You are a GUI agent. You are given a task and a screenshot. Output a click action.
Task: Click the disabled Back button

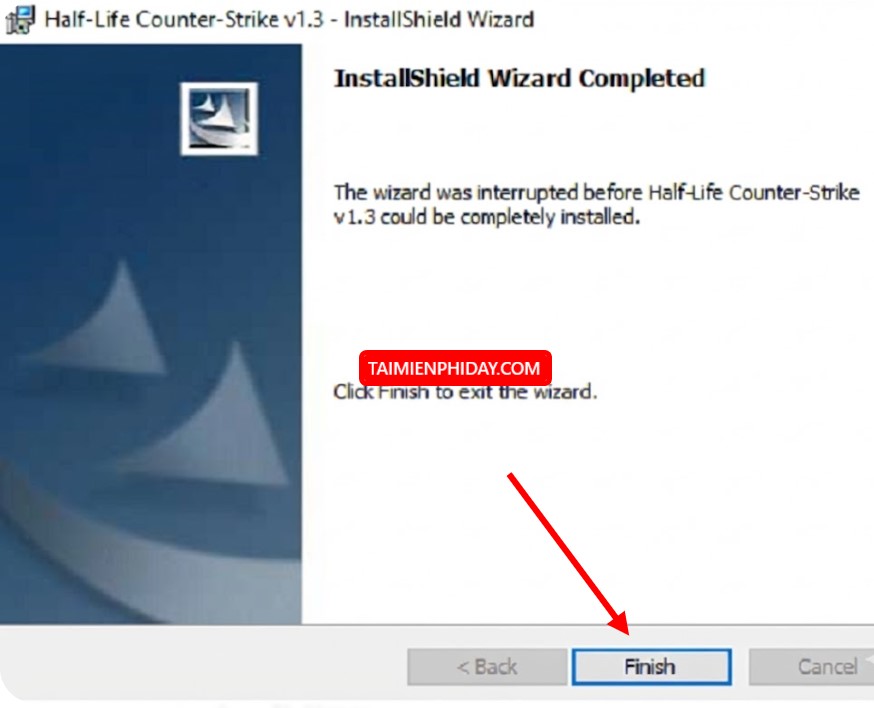click(487, 667)
